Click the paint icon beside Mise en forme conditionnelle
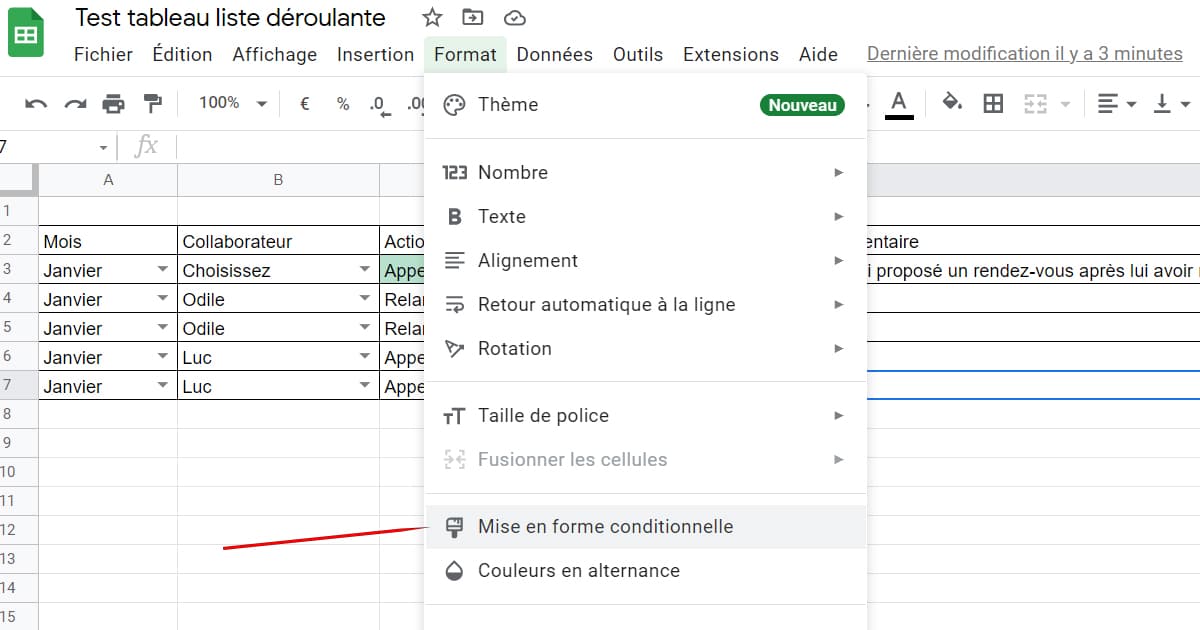This screenshot has height=630, width=1200. (x=454, y=527)
